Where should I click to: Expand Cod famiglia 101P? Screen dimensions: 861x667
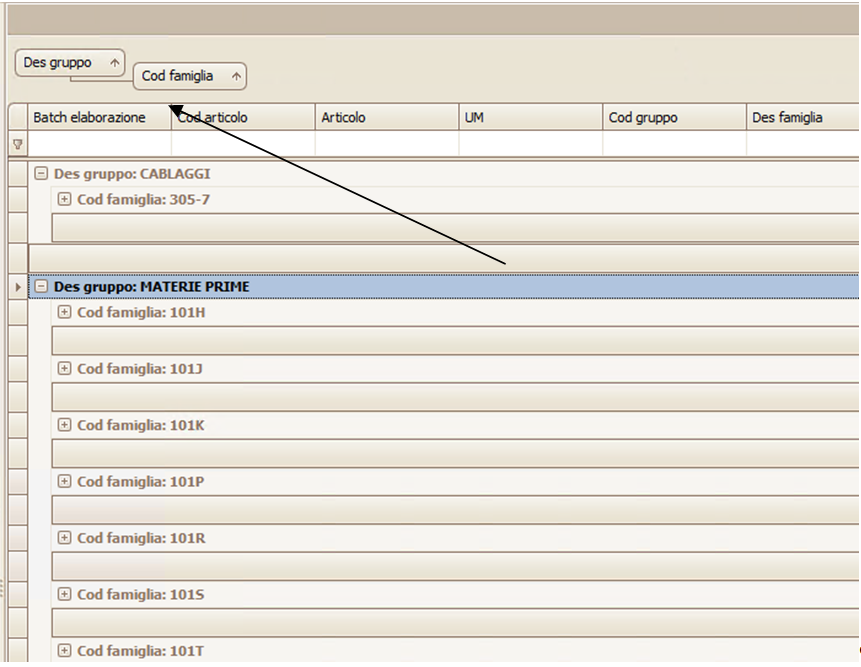[x=65, y=481]
